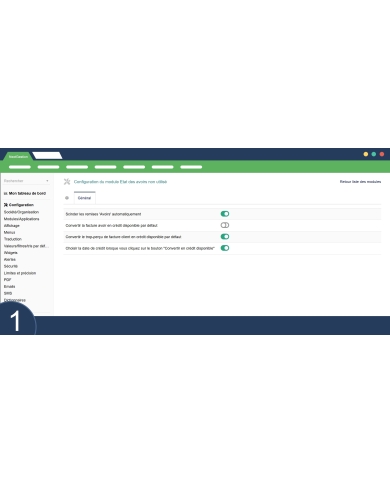
Task: Follow 'Retour liste des modules' link
Action: pos(360,182)
